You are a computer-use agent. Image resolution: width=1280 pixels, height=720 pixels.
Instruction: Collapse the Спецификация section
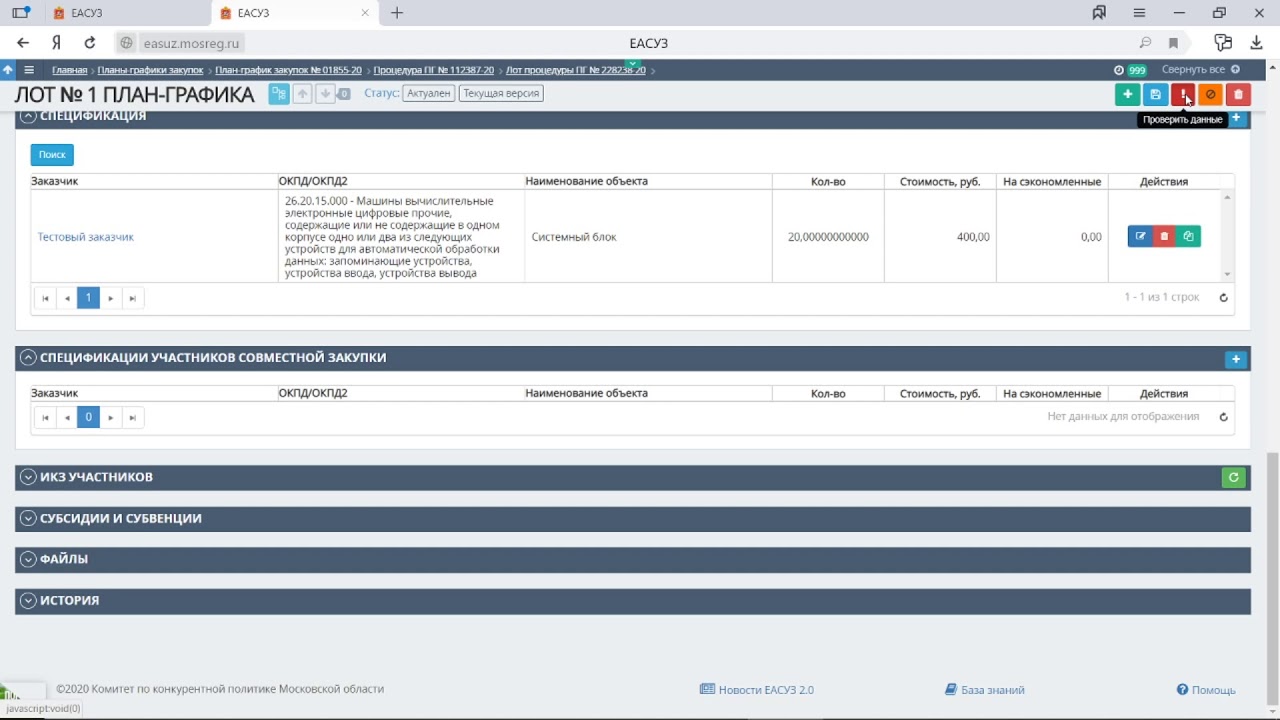(x=28, y=116)
